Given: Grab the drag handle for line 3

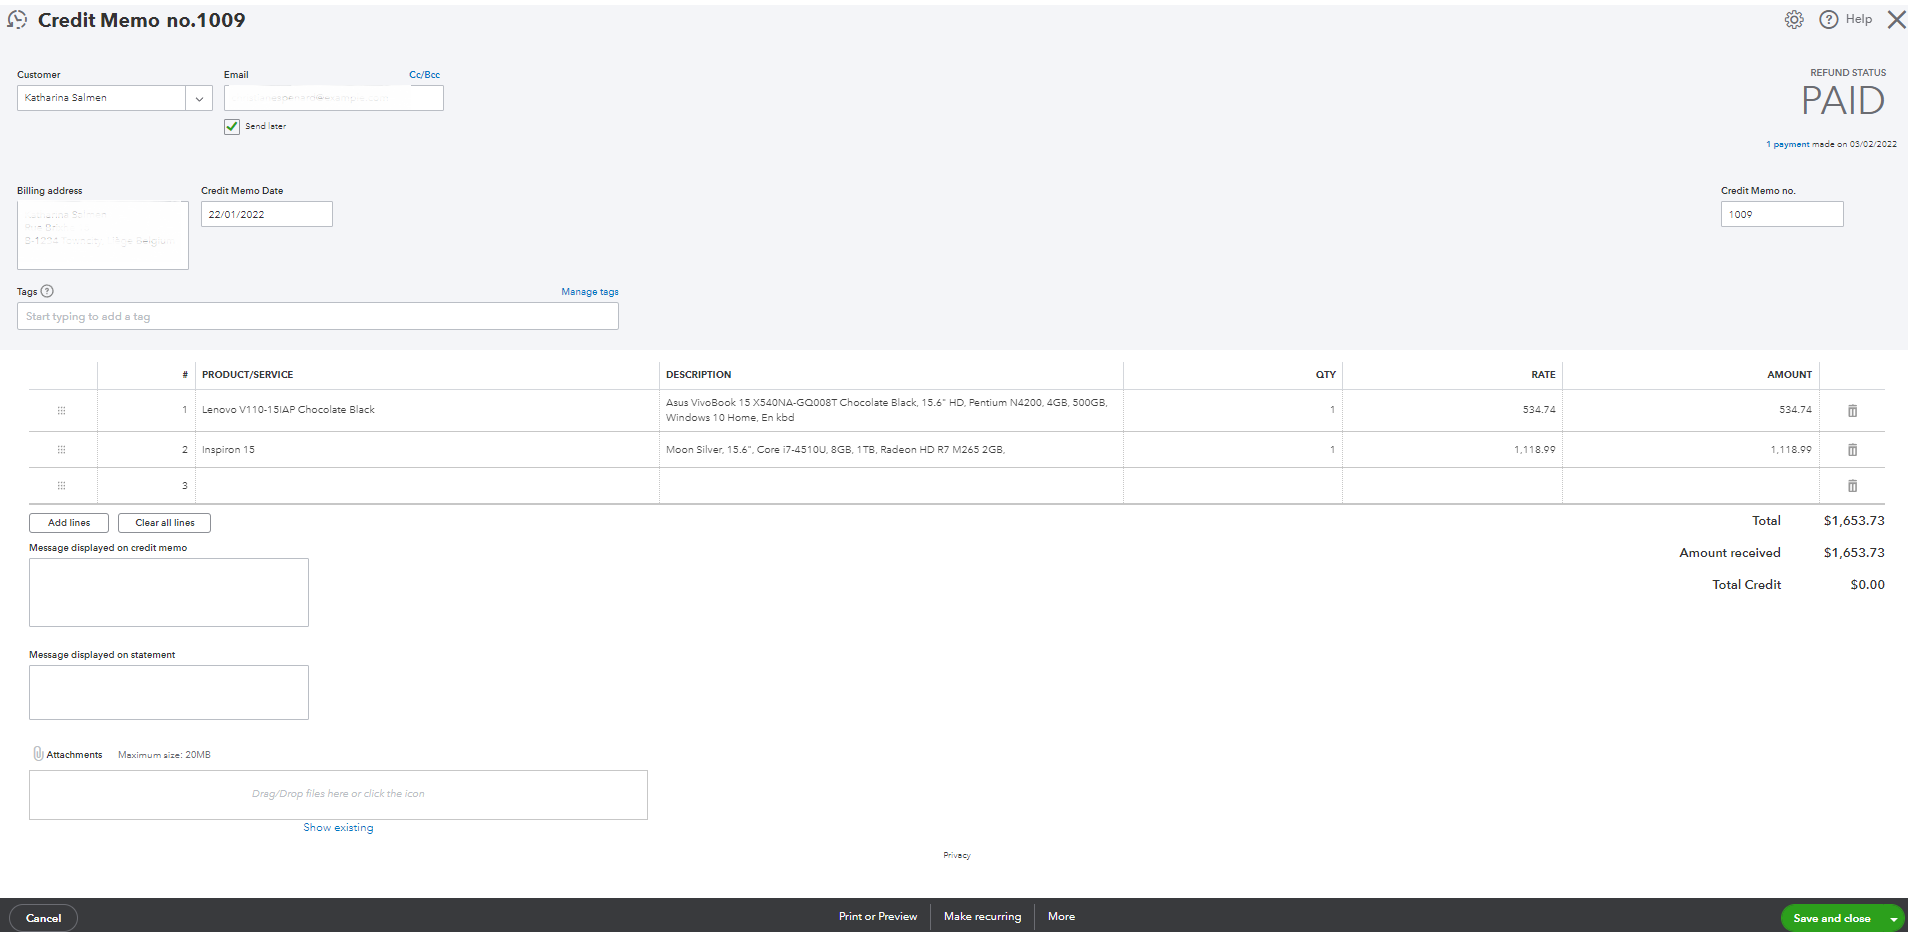Looking at the screenshot, I should tap(61, 486).
